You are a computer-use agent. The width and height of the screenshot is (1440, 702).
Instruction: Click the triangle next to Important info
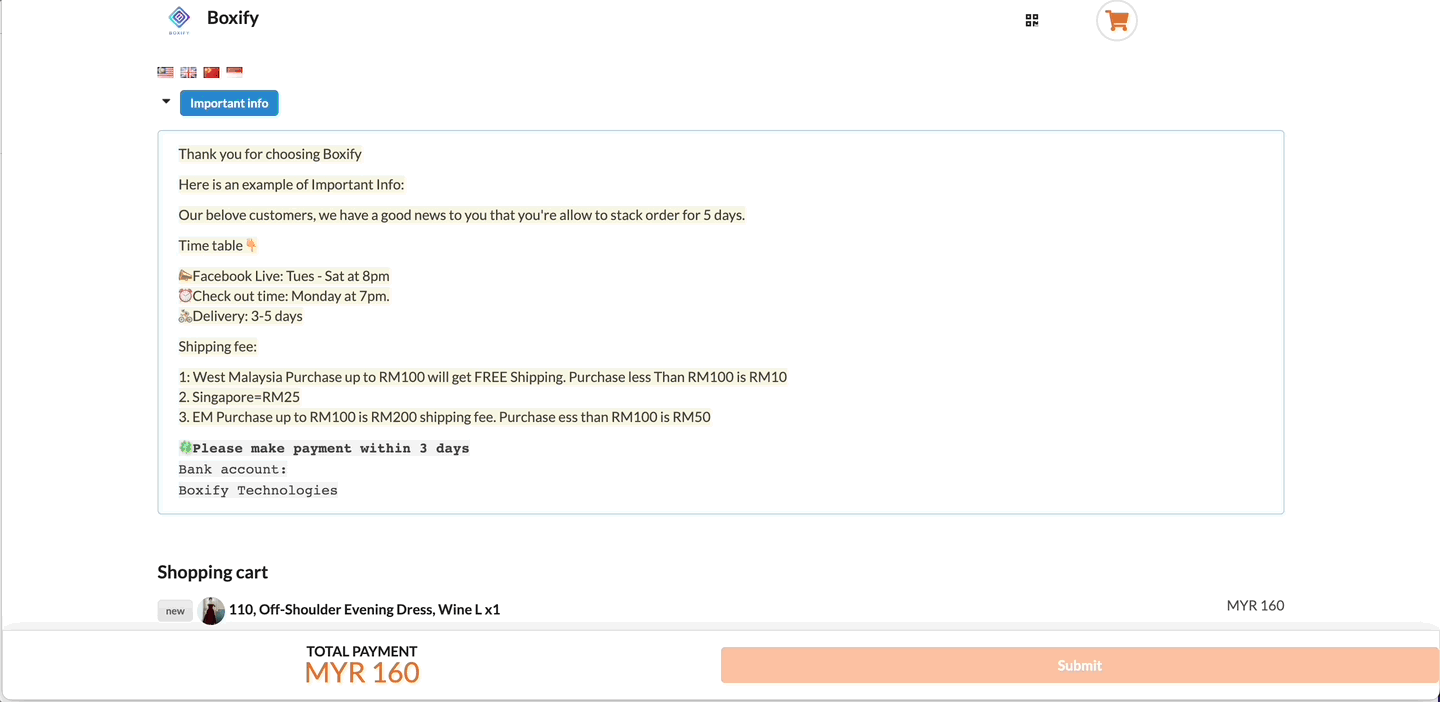click(x=166, y=101)
